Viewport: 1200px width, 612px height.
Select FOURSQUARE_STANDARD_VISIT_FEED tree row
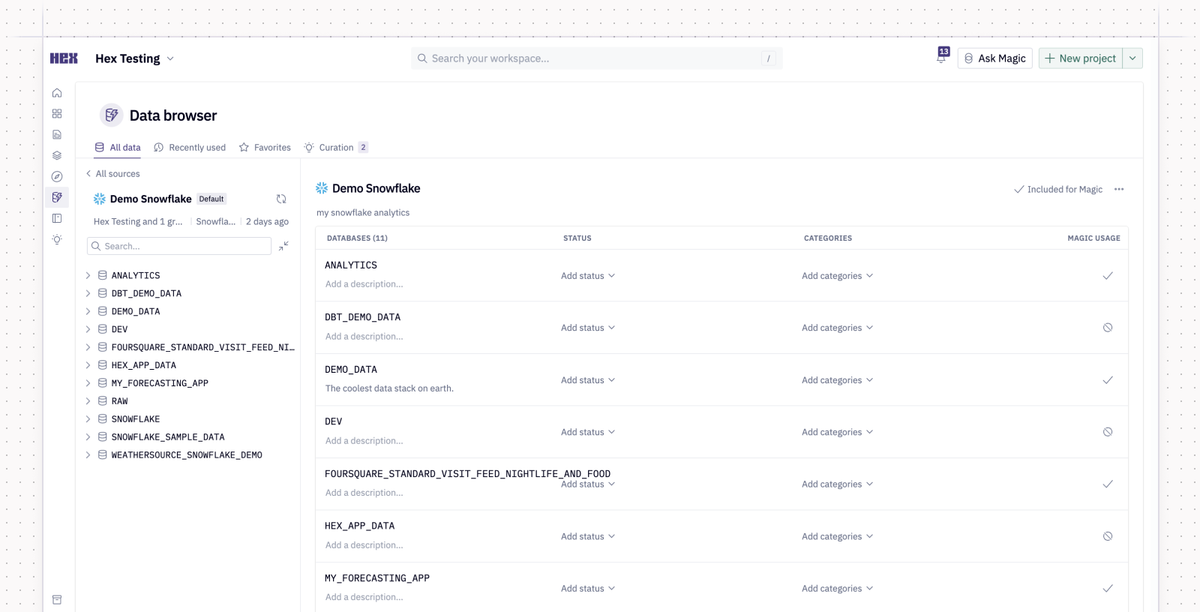coord(190,347)
